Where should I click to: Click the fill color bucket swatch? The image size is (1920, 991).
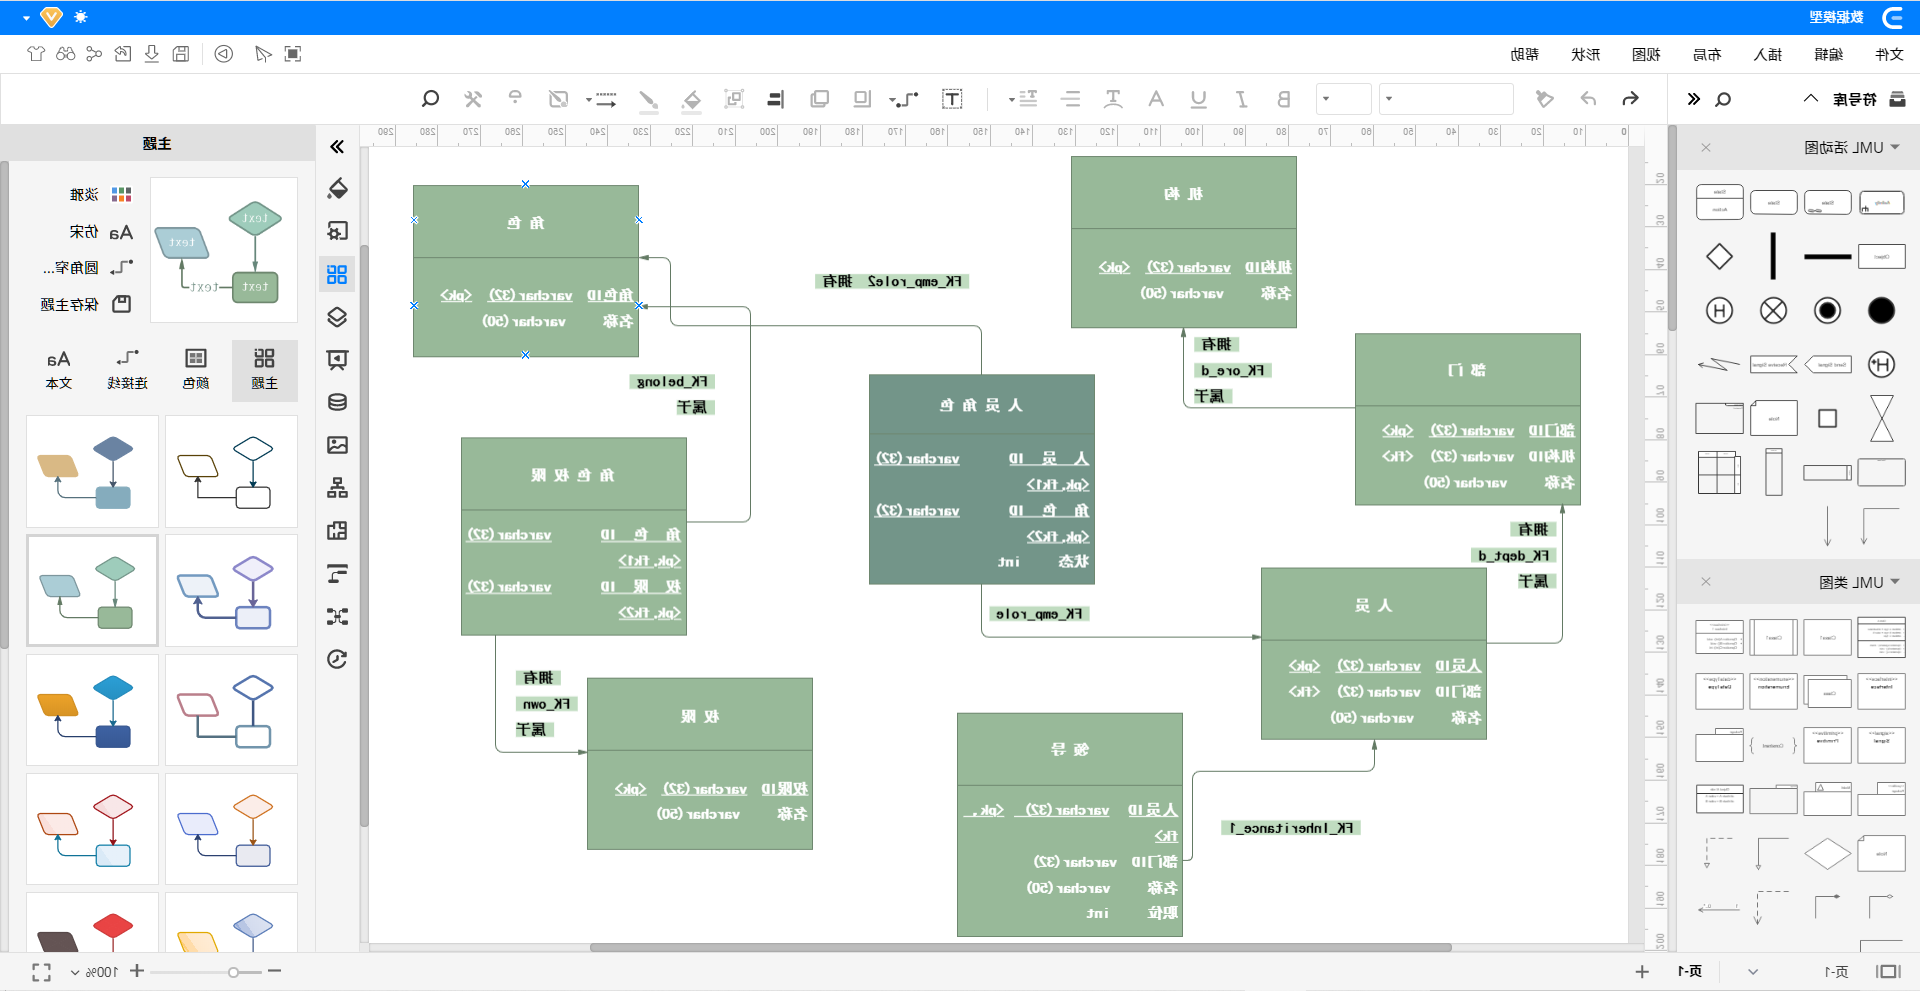tap(691, 99)
